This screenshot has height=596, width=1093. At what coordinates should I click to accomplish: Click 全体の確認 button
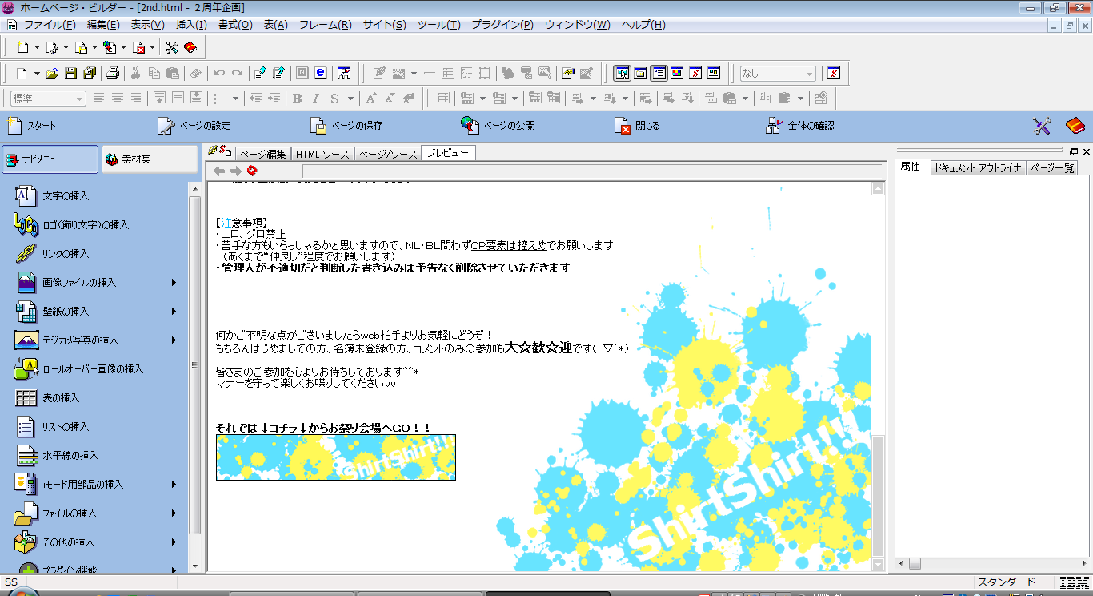pos(800,125)
